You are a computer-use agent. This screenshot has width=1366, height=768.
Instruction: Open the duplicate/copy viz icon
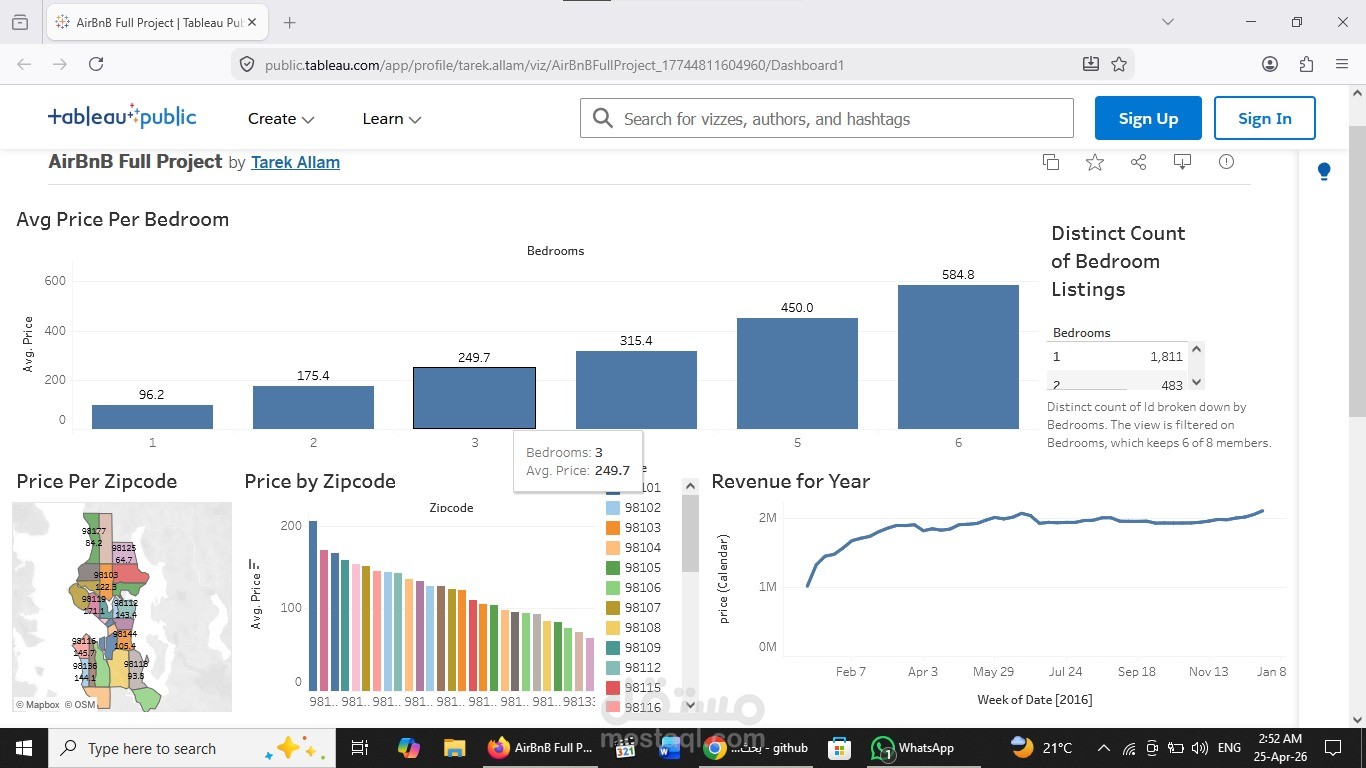tap(1051, 162)
